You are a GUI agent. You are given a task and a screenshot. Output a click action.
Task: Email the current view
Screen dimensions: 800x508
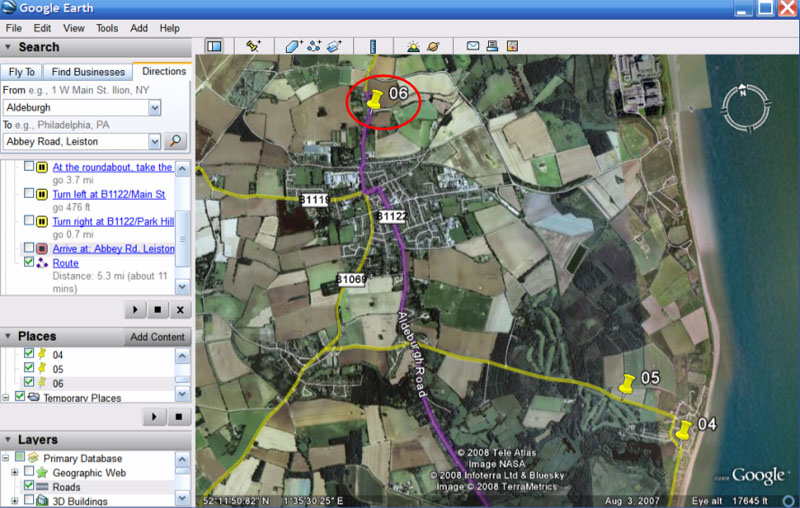pos(473,46)
